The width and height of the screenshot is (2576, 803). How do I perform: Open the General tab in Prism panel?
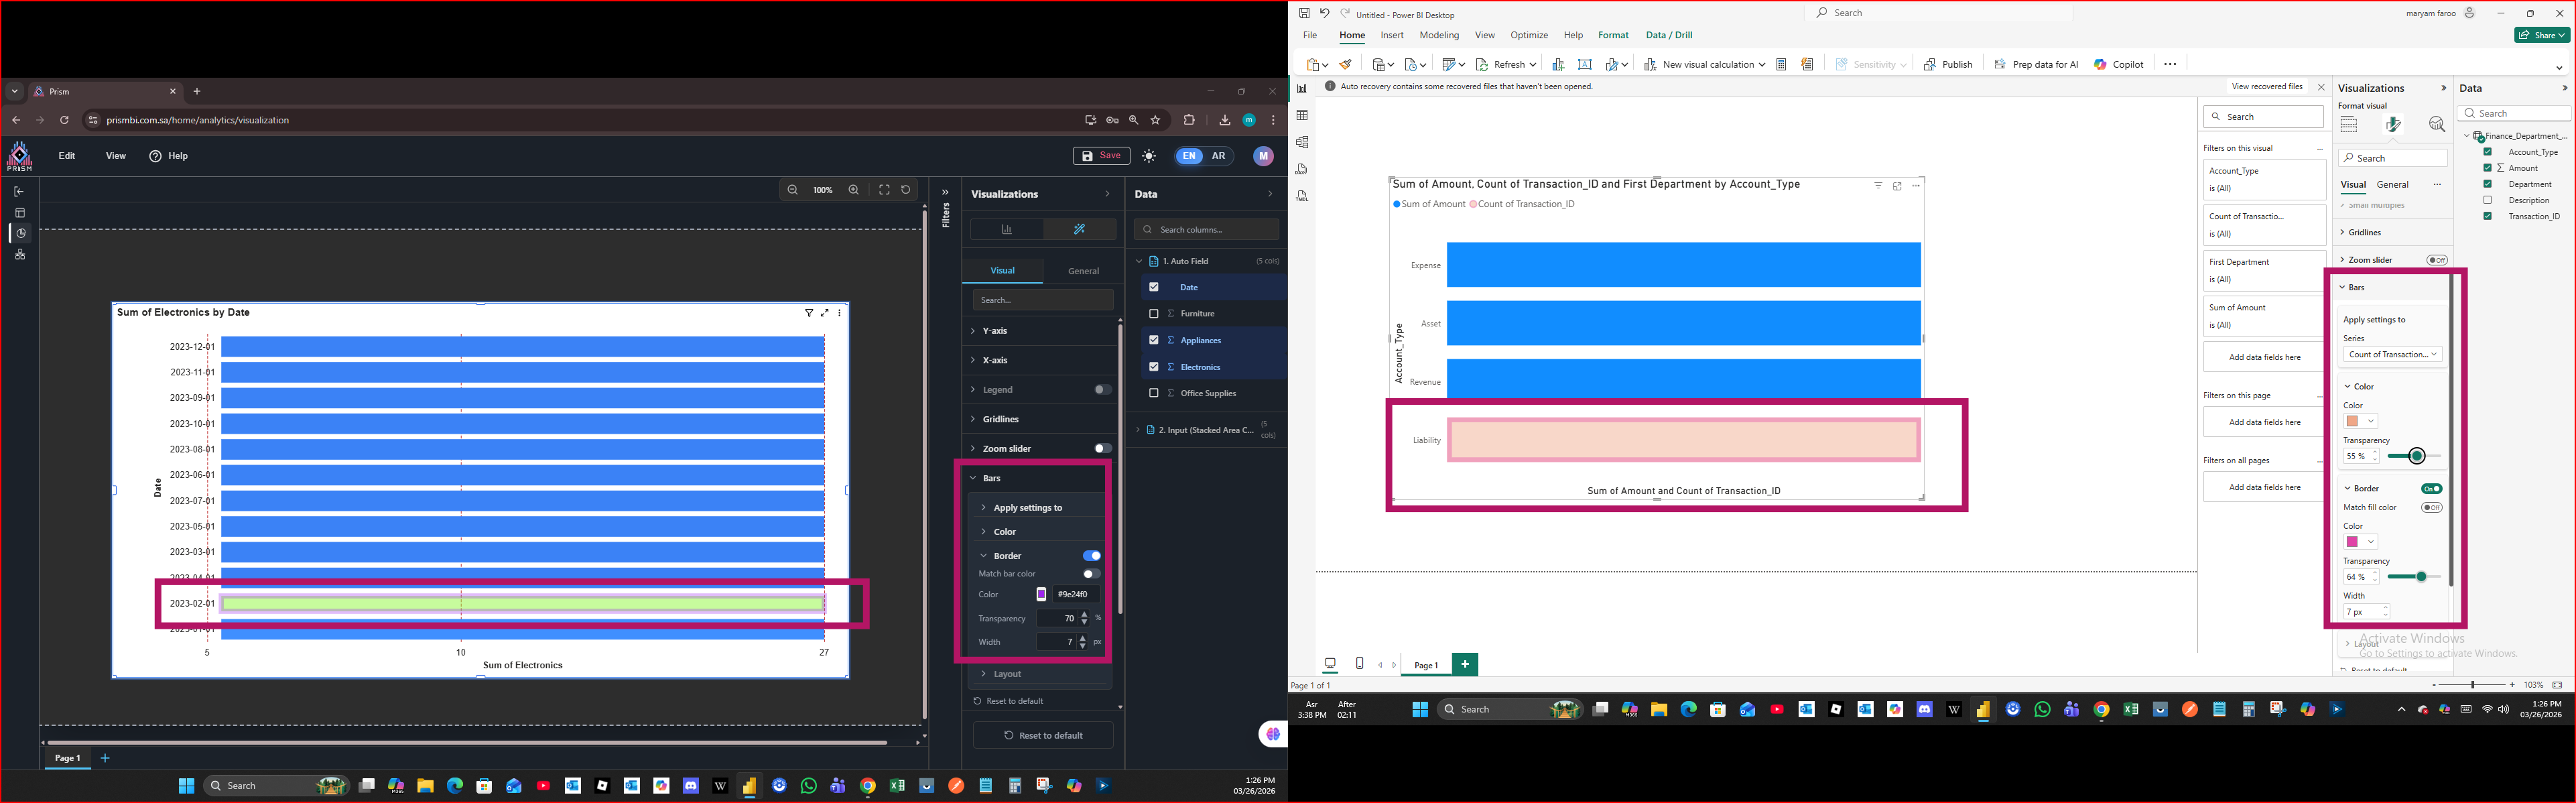coord(1083,271)
